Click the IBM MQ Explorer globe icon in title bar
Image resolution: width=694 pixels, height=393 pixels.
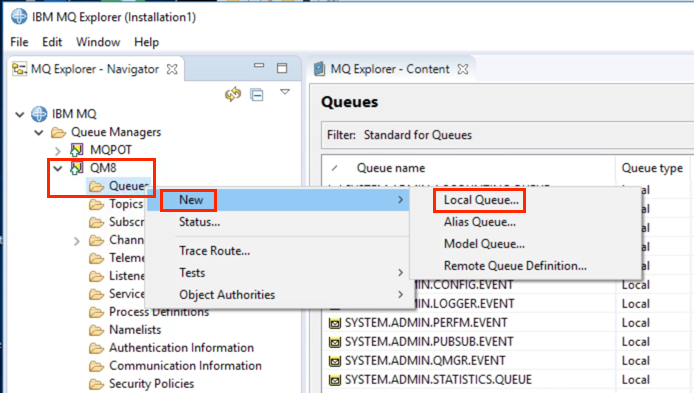(19, 16)
